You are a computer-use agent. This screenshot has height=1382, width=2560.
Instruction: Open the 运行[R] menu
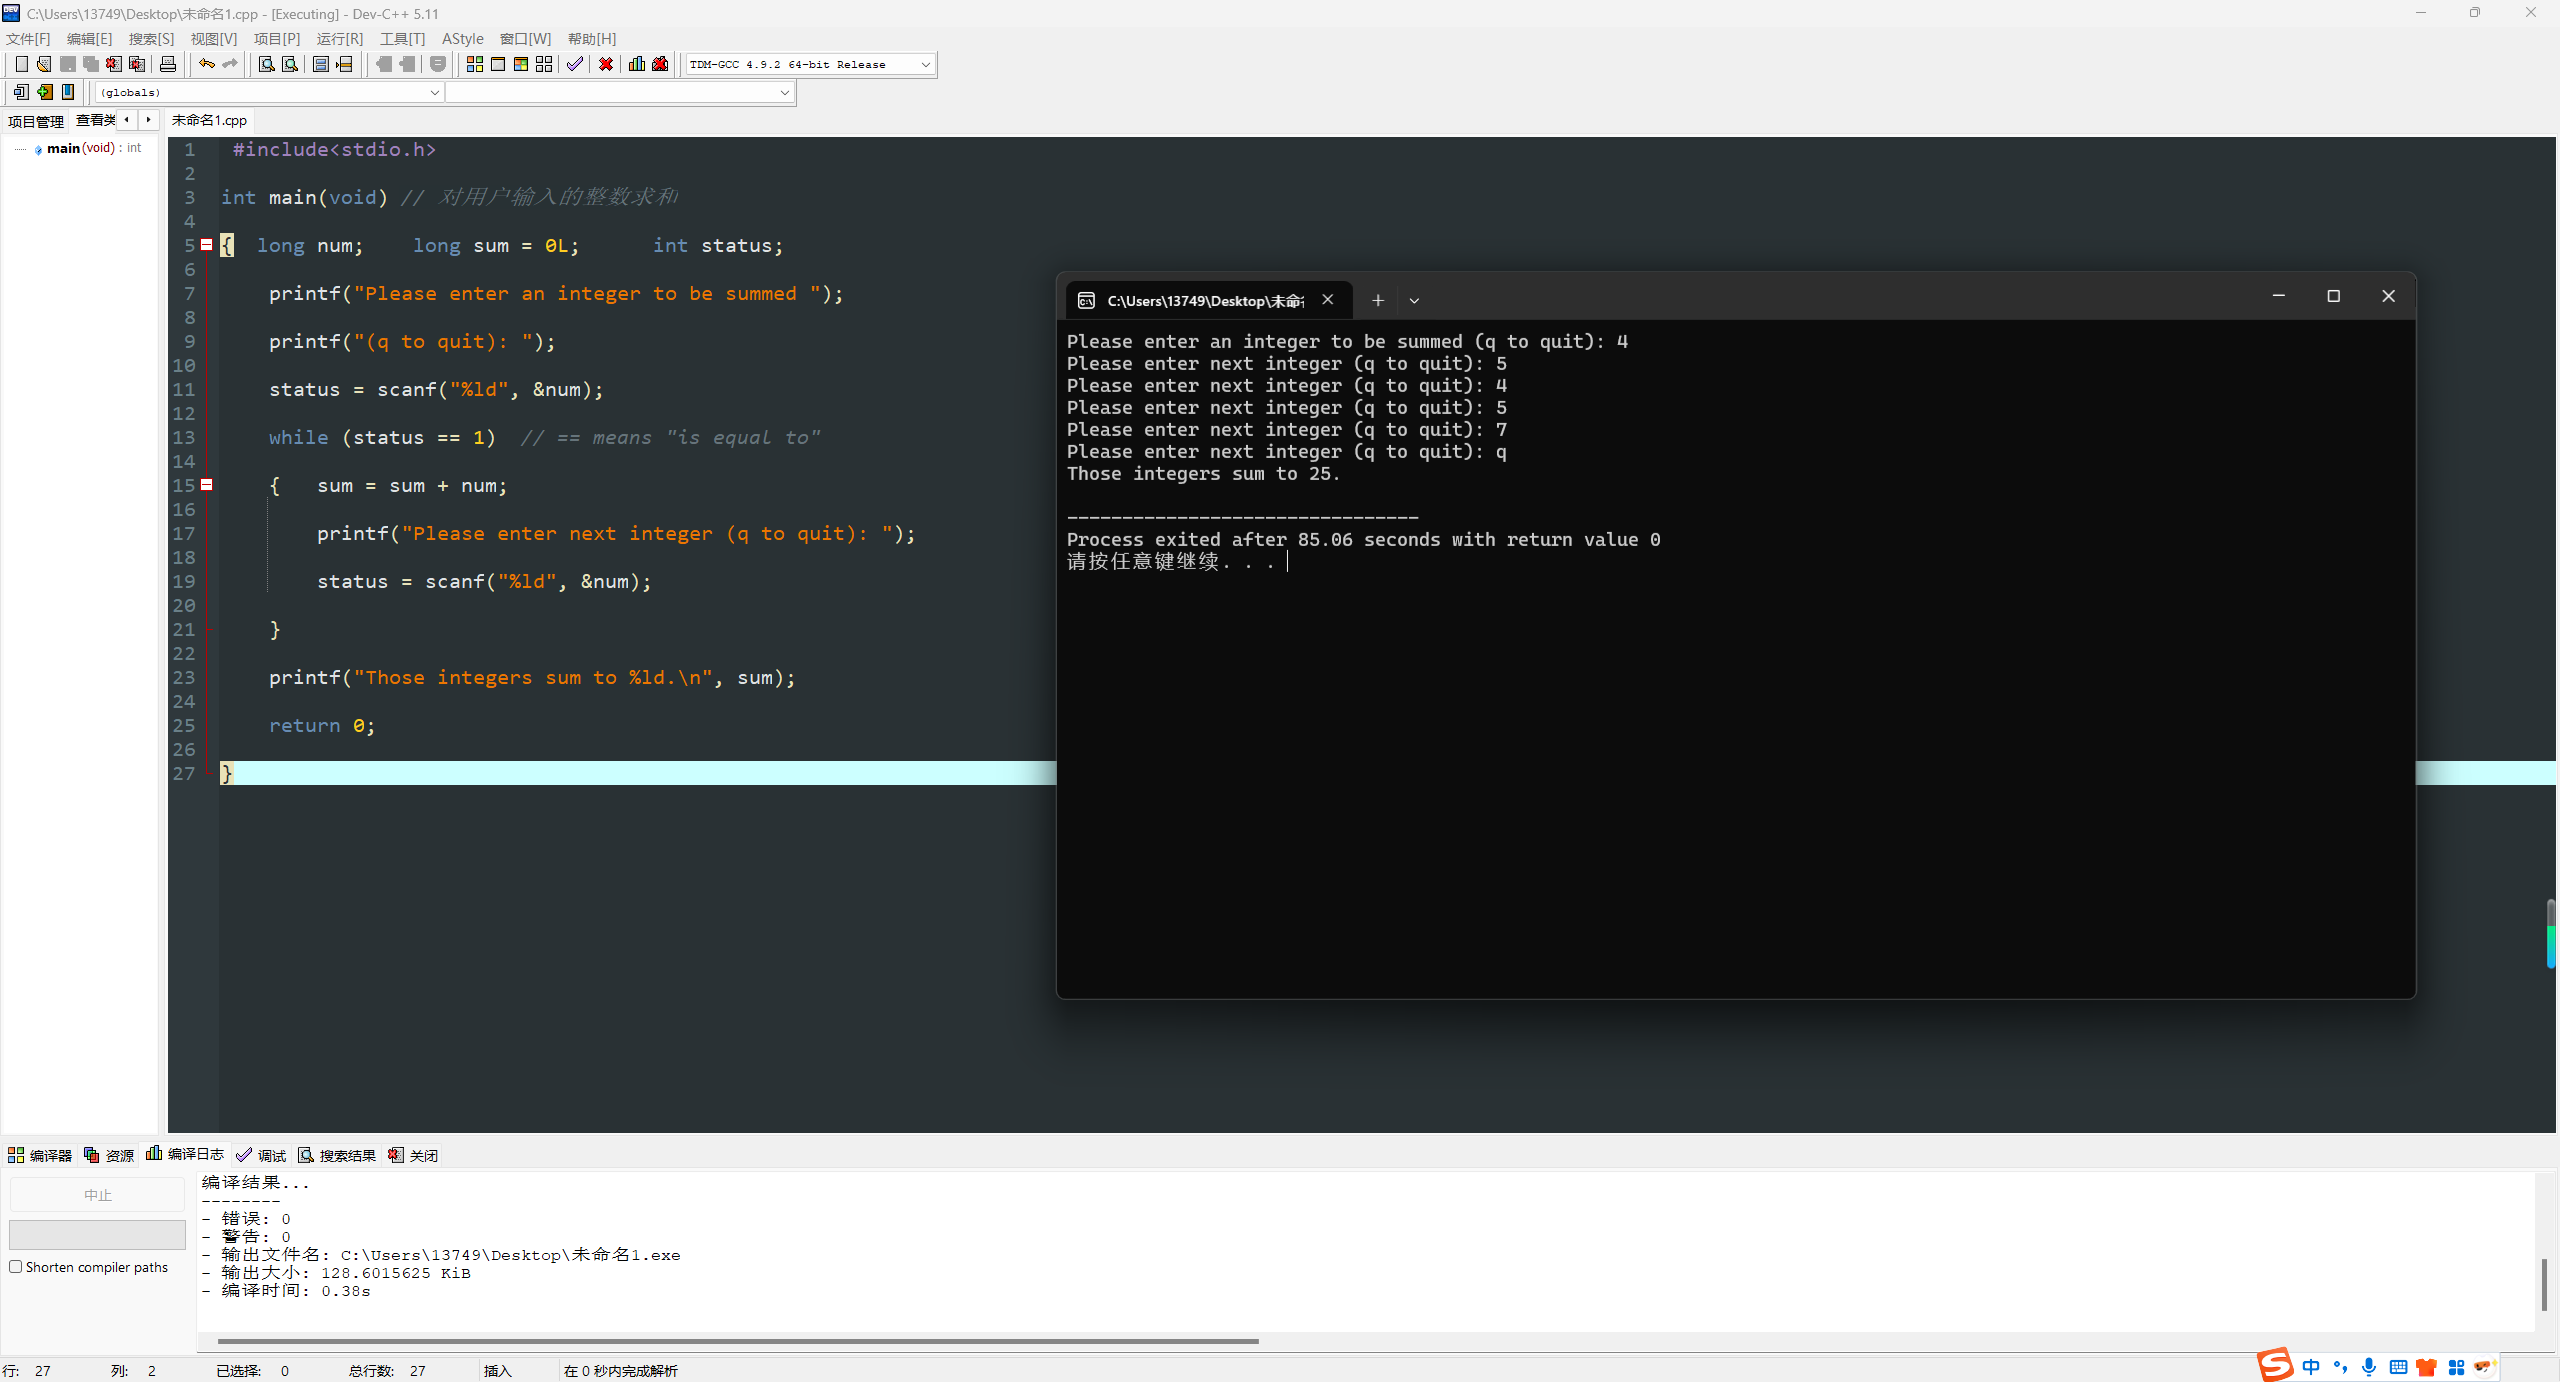point(339,39)
